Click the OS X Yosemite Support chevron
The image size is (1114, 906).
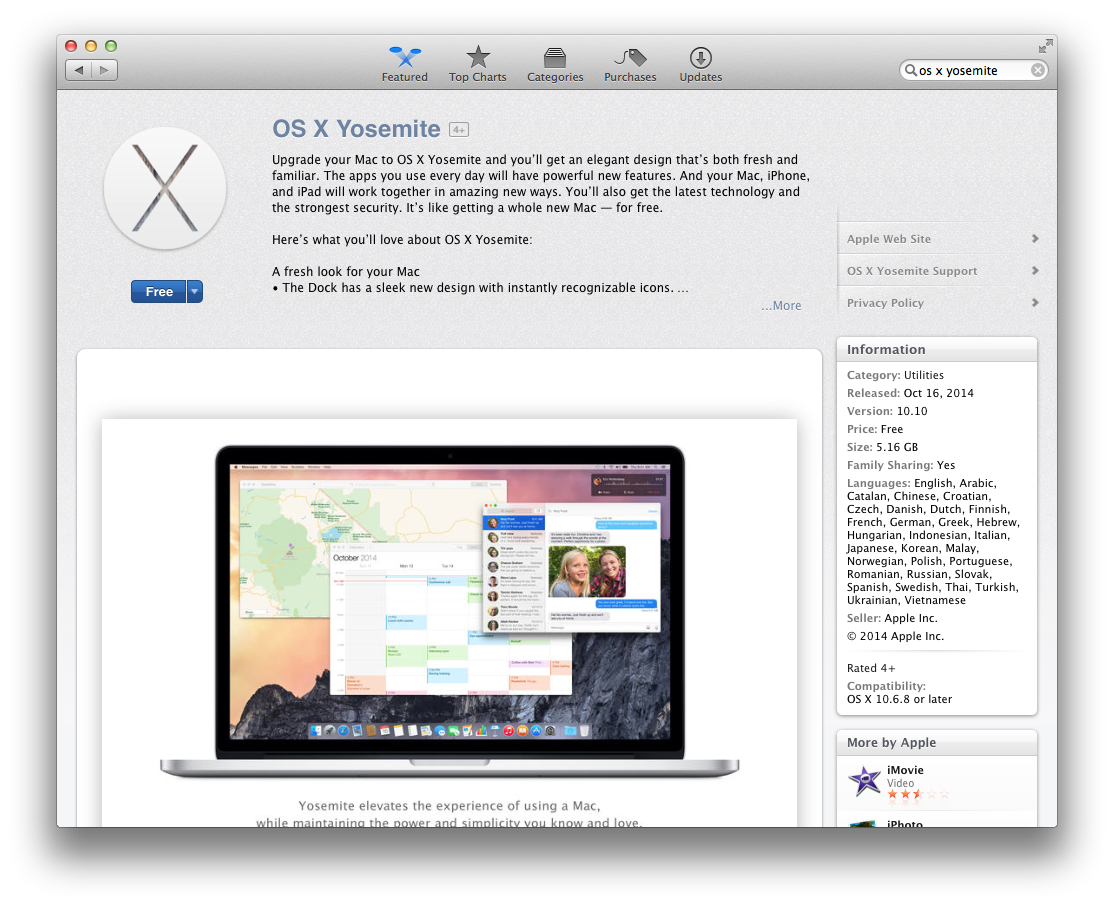click(x=1035, y=271)
